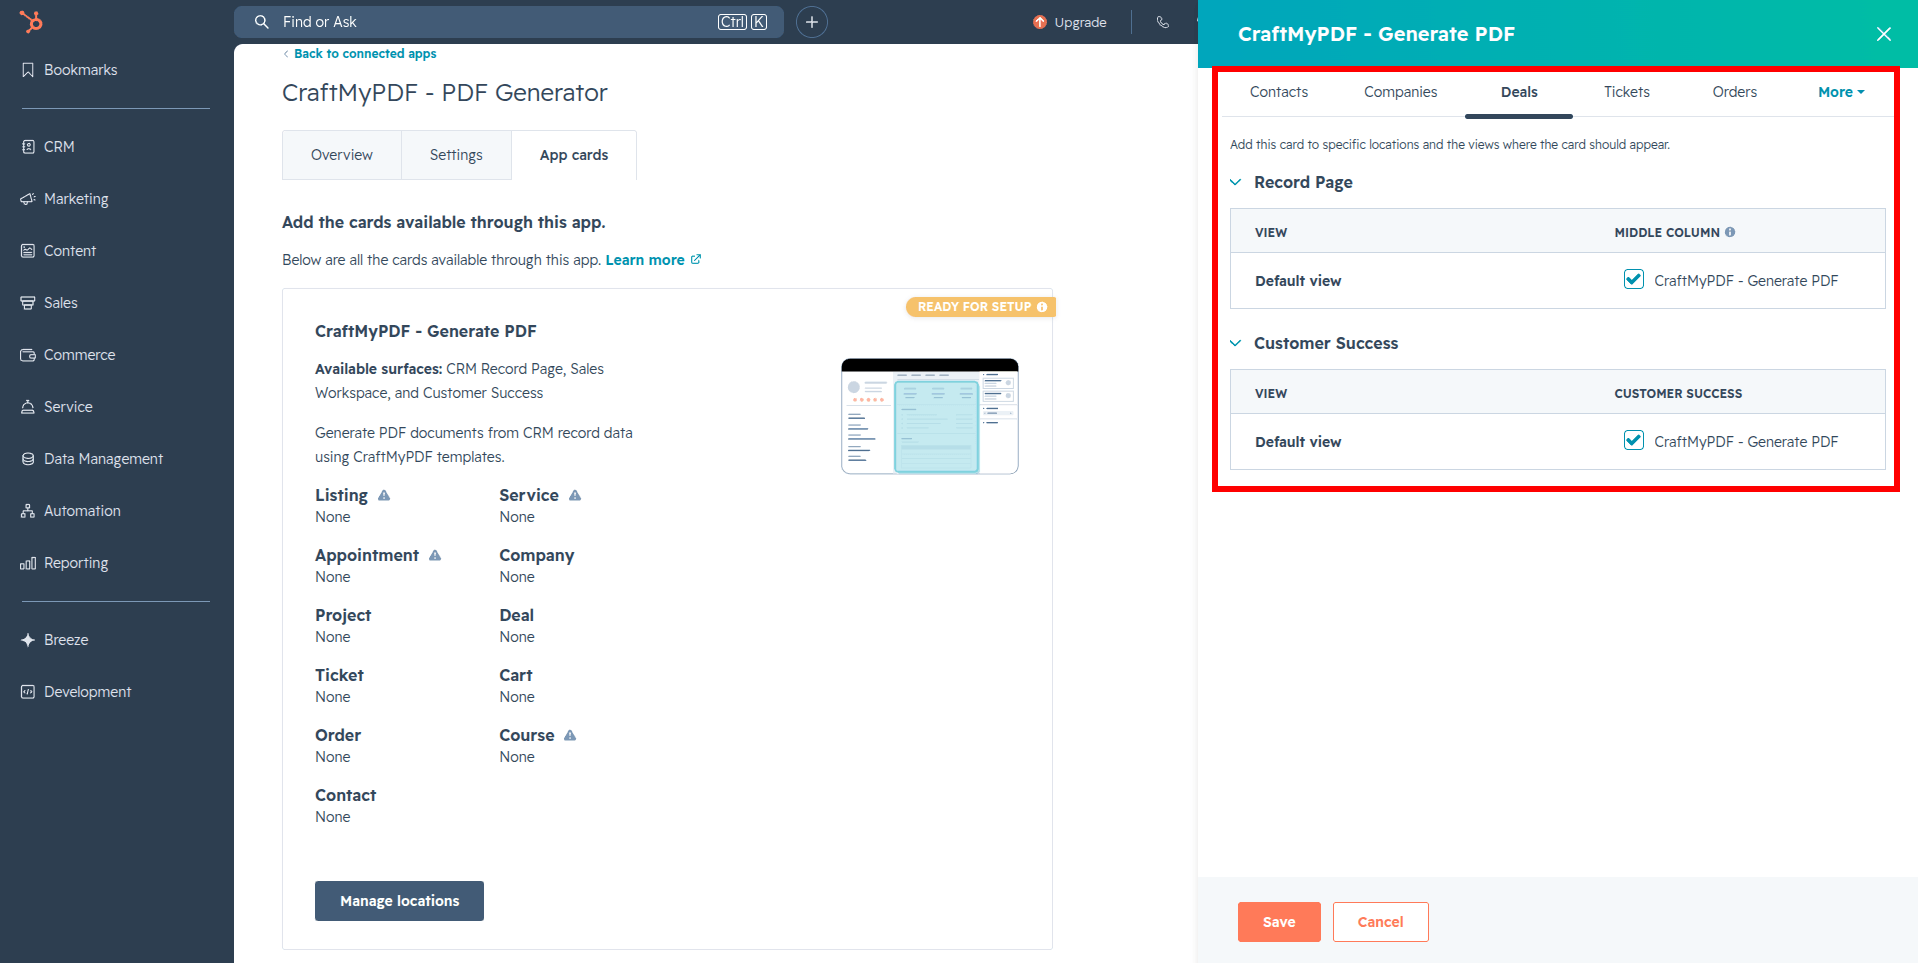Click the app card preview thumbnail
This screenshot has width=1918, height=963.
pyautogui.click(x=930, y=416)
